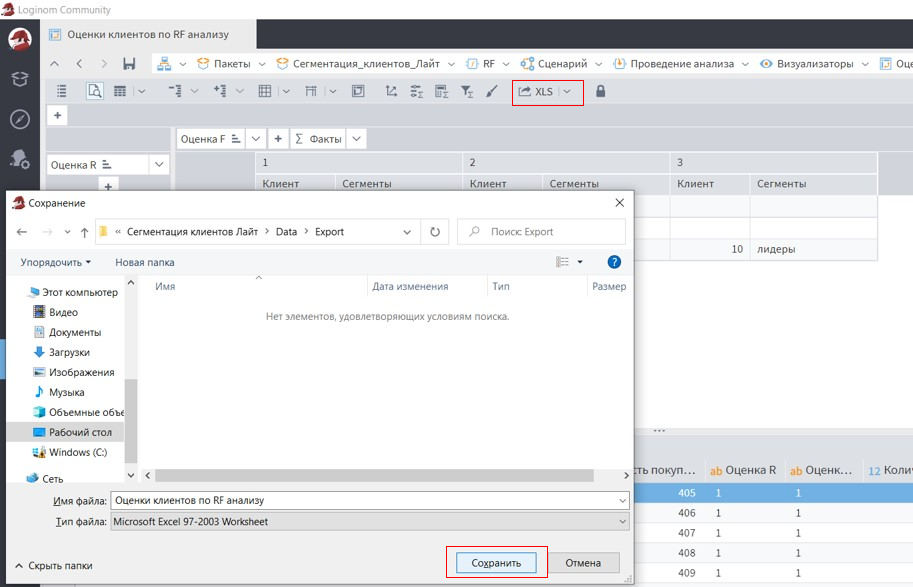Click the expand rows plus tree icon
Viewport: 913px width, 587px height.
coord(220,91)
